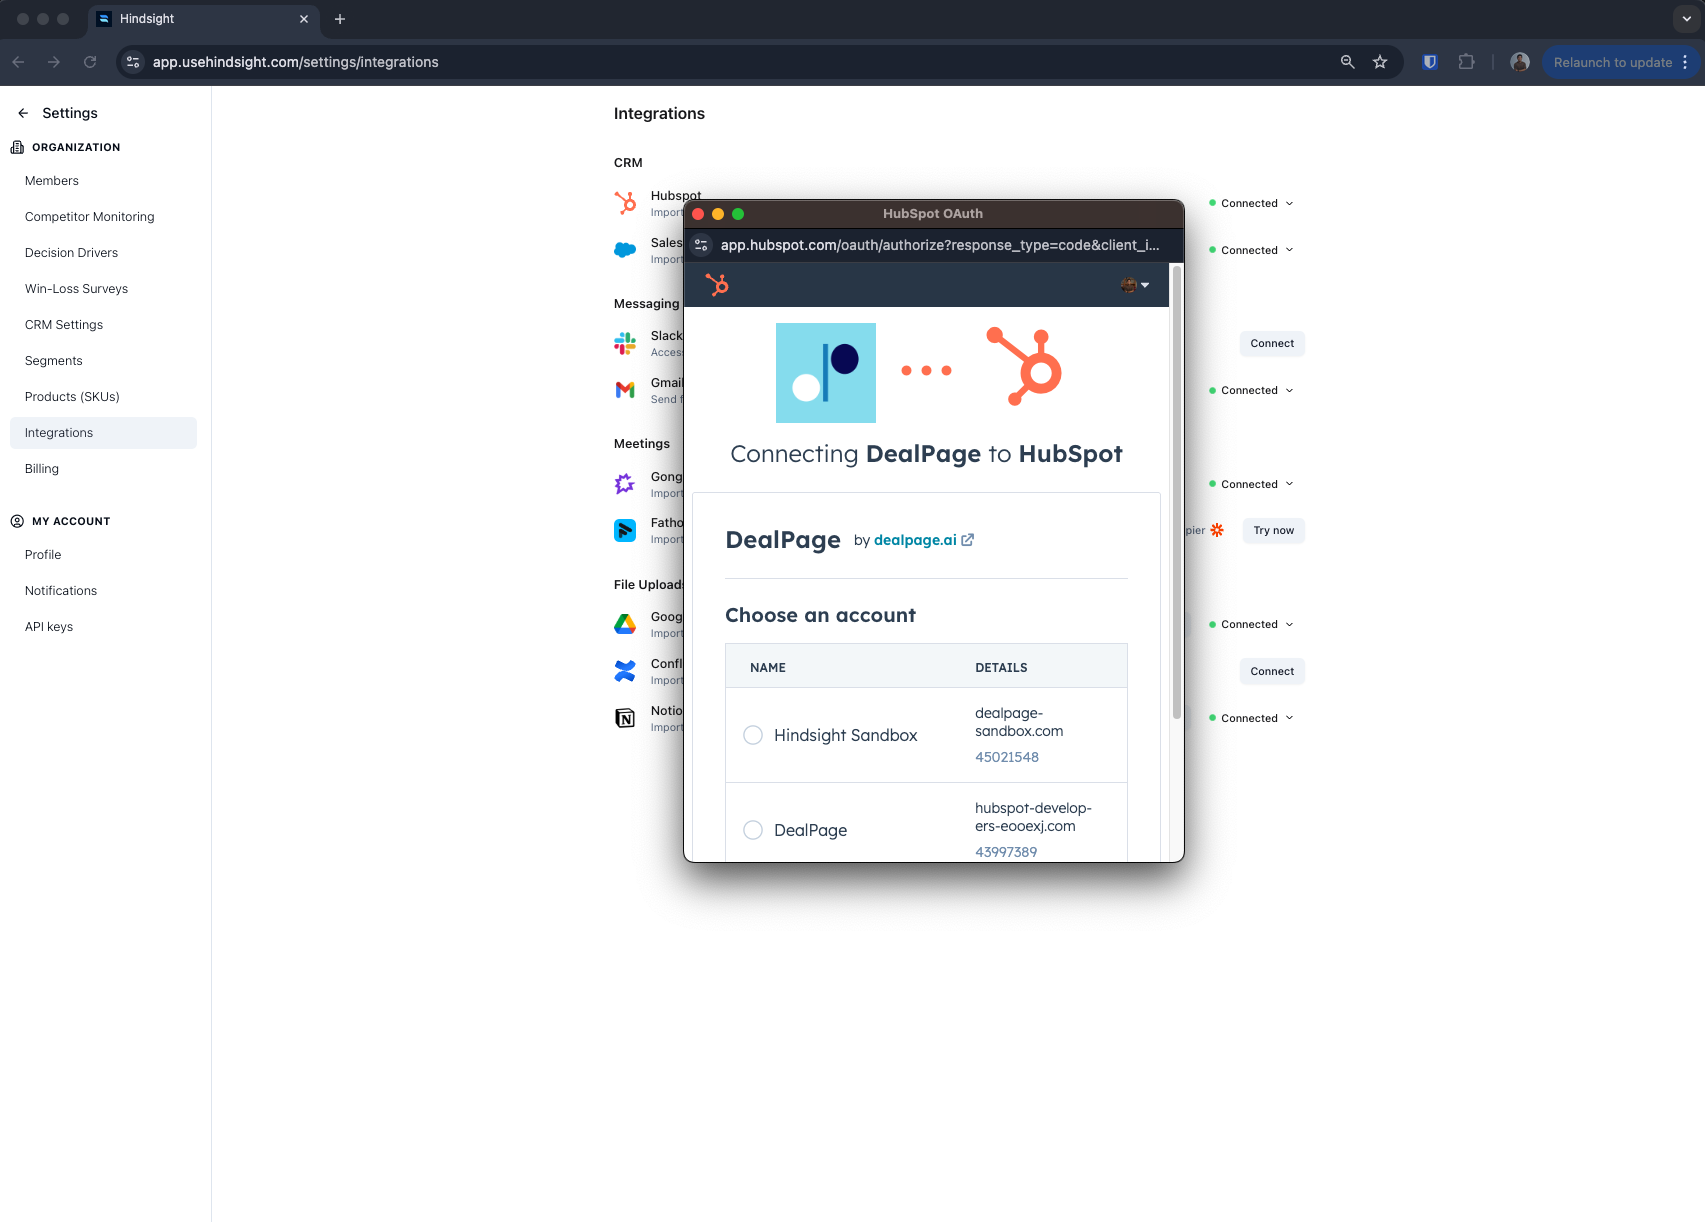Open the dealpage.ai external link

click(923, 540)
